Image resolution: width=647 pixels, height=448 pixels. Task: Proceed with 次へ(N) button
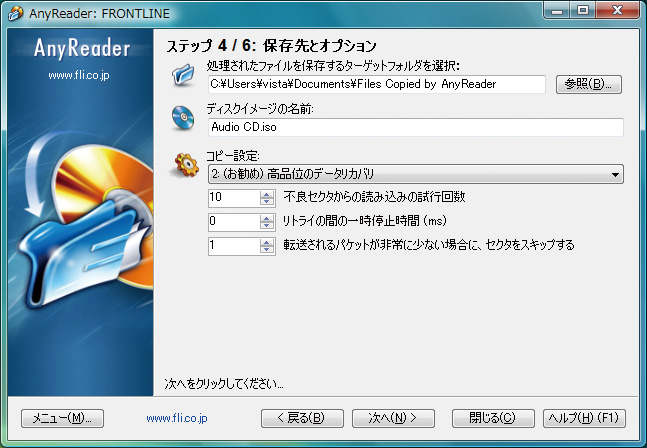(x=393, y=418)
